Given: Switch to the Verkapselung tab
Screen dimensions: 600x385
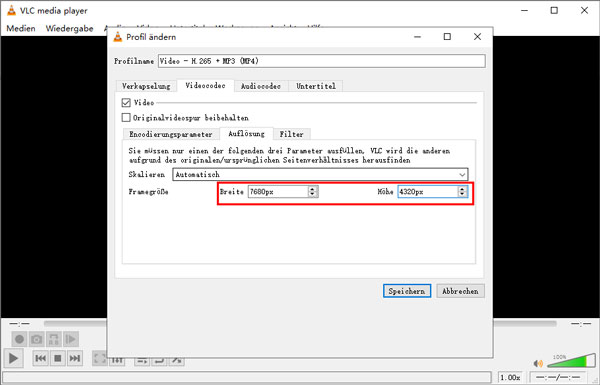Looking at the screenshot, I should coord(146,86).
